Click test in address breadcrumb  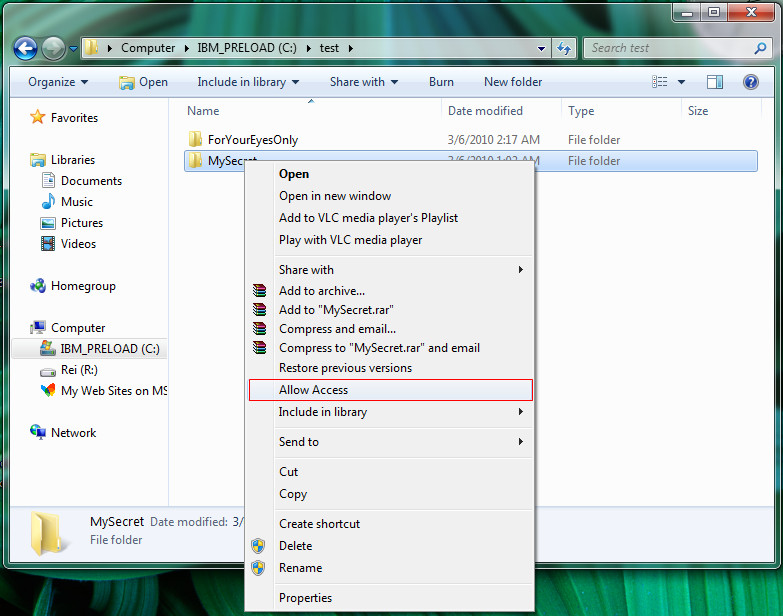click(329, 48)
